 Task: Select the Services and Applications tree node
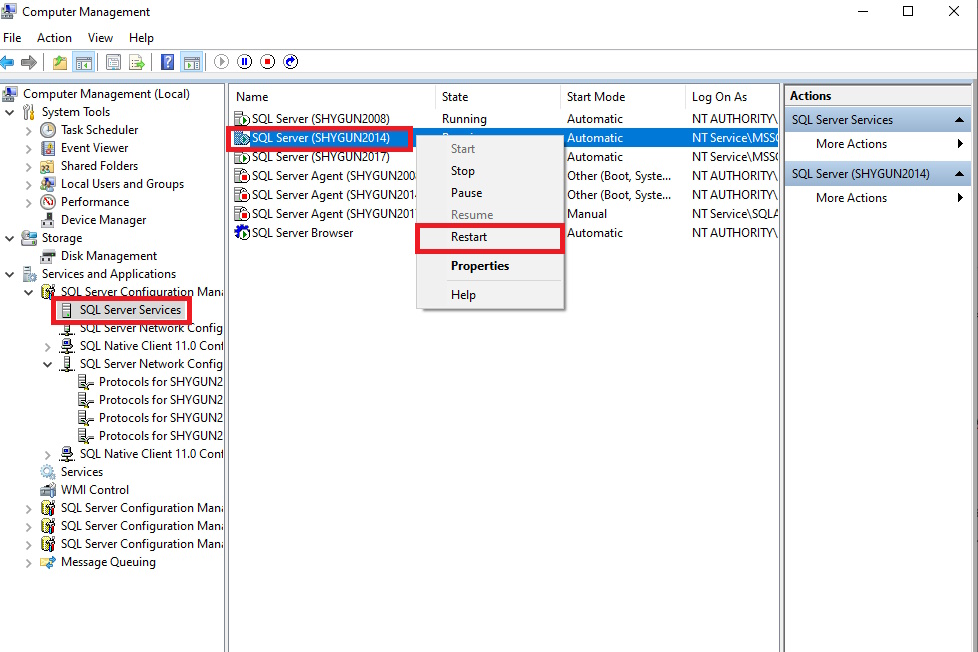tap(109, 274)
